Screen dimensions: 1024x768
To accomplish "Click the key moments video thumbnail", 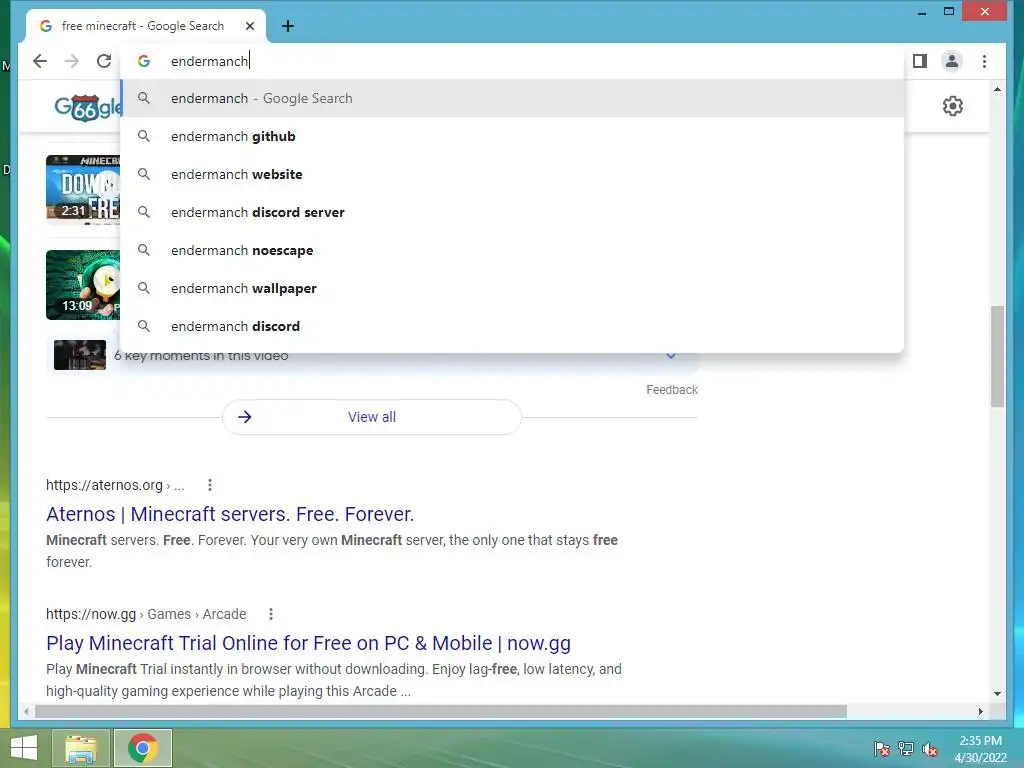I will (80, 355).
